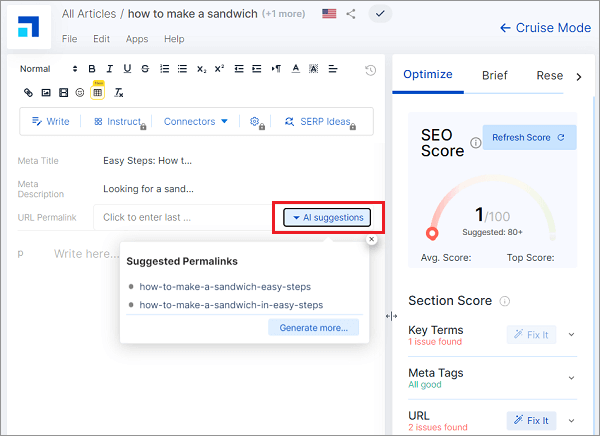Click the app logo home icon
Screen dimensions: 600x436
29,27
